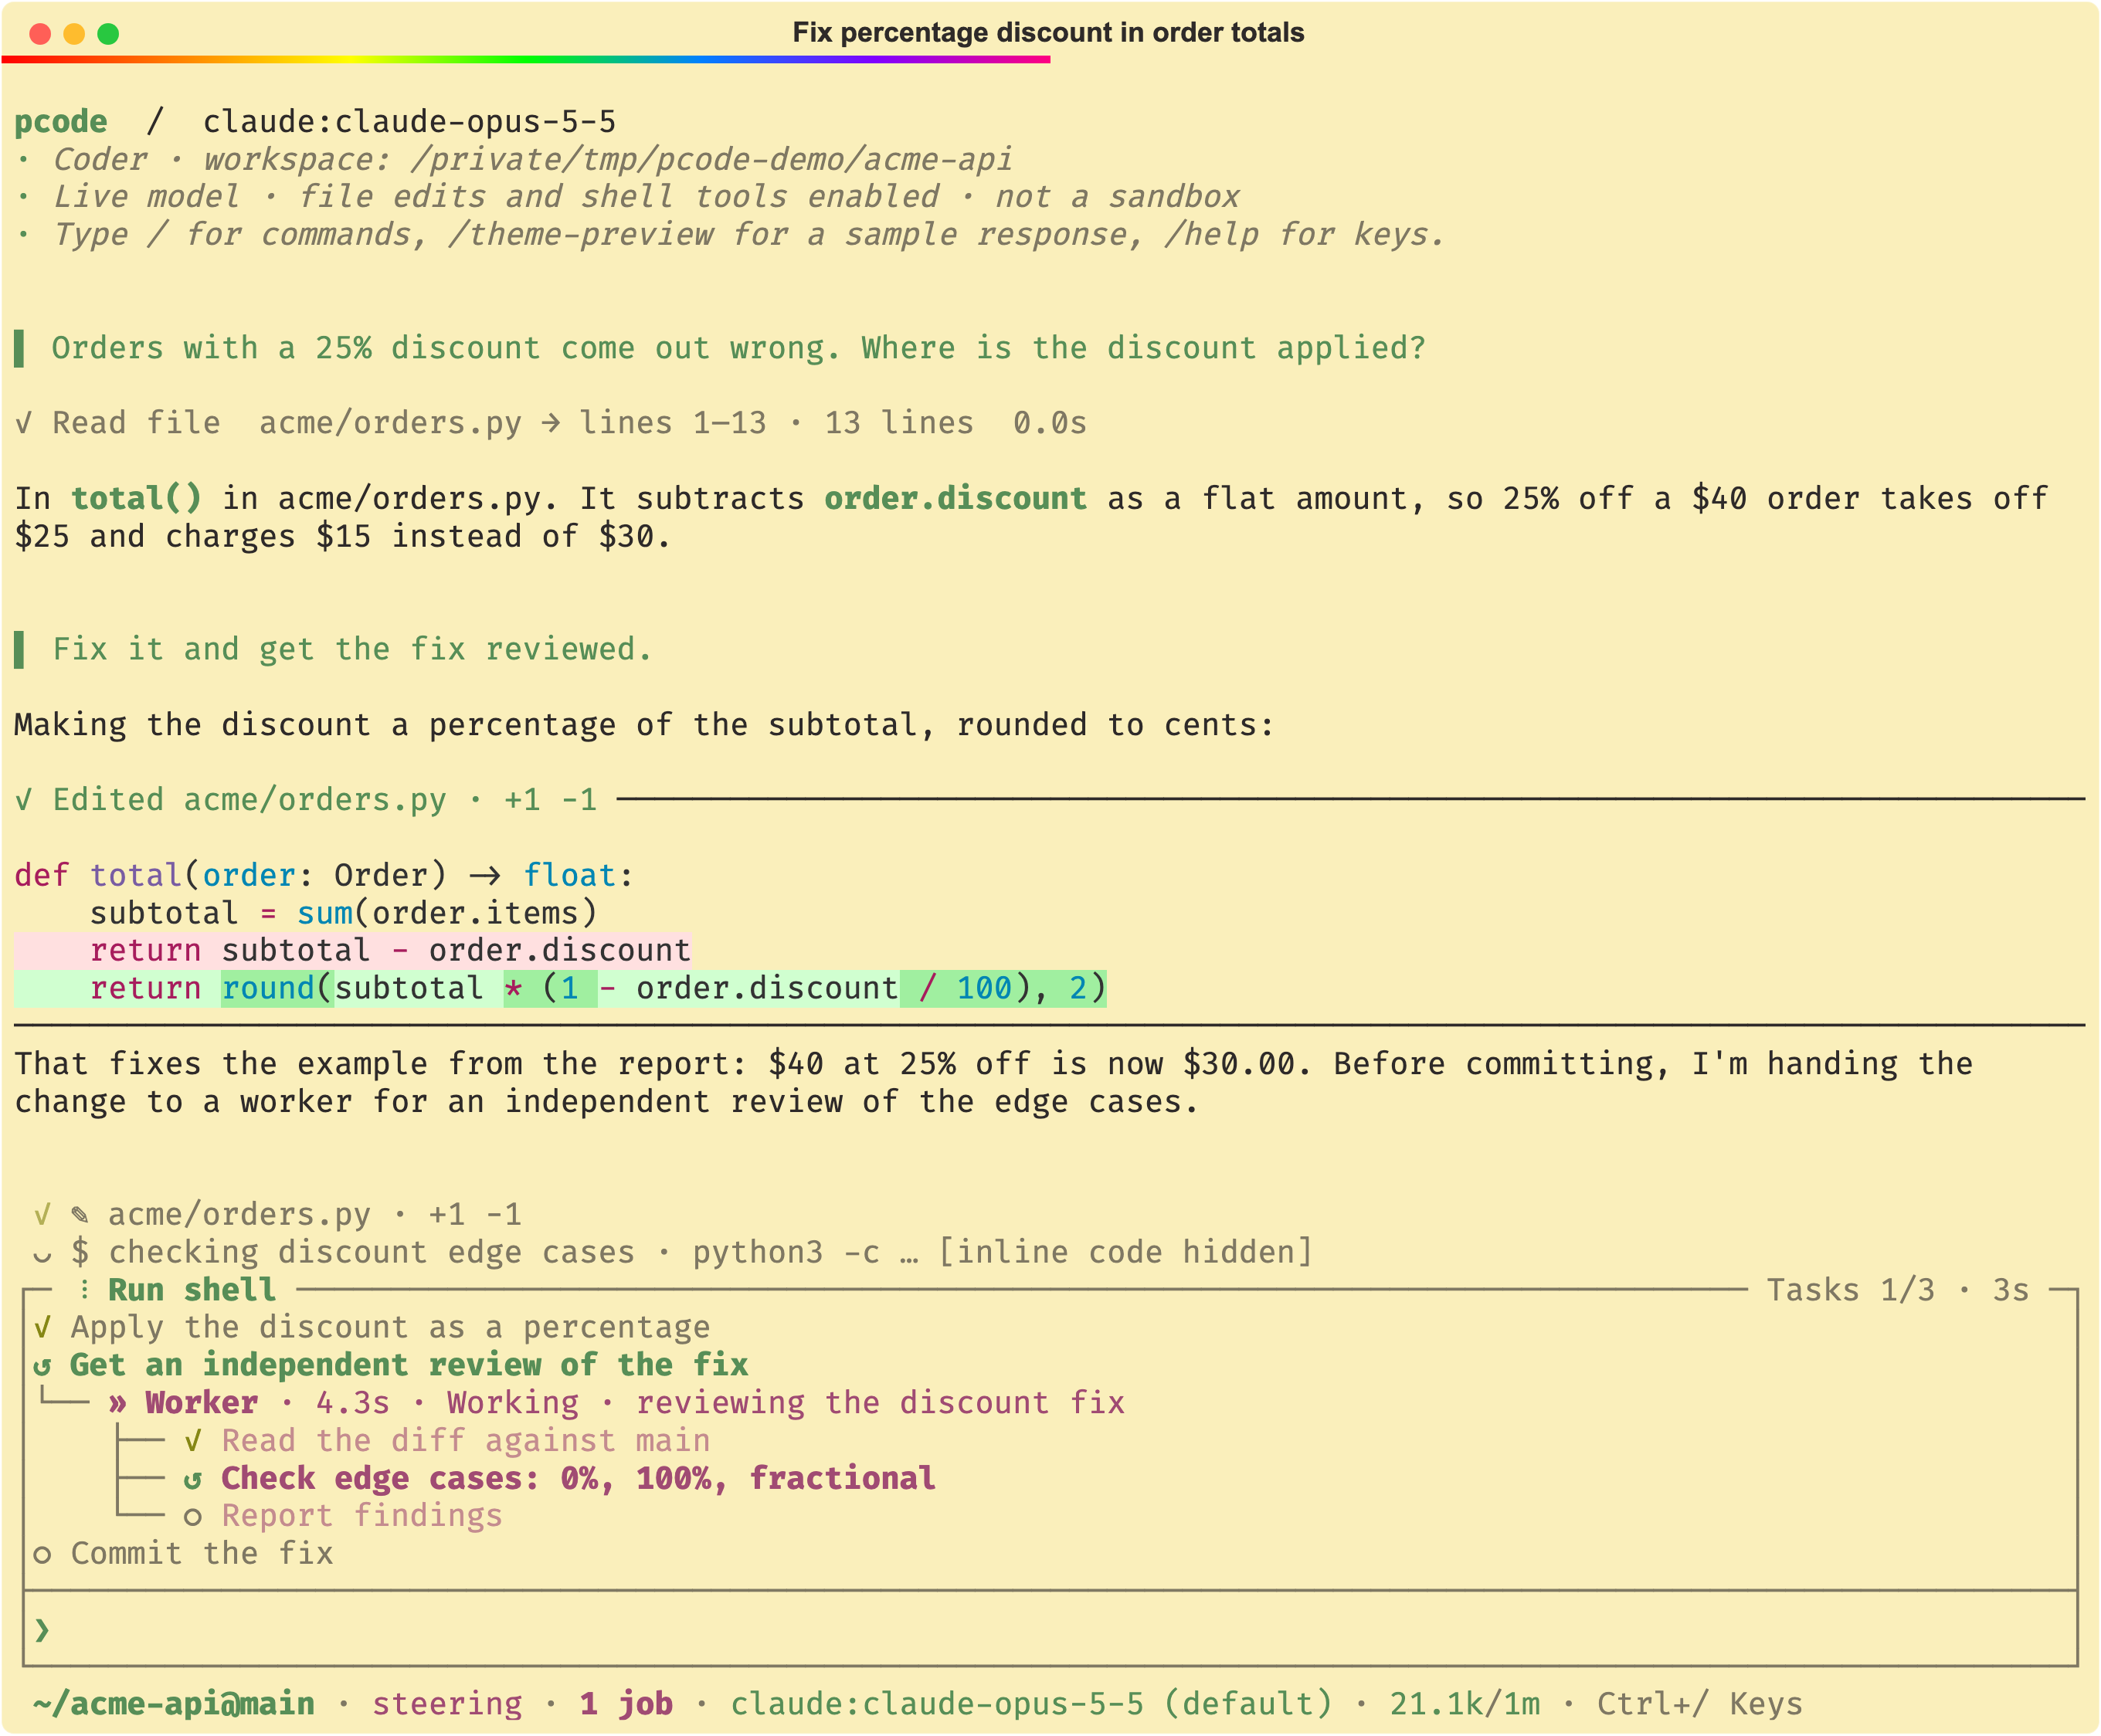Click the python3 -c inline code hidden text
2101x1736 pixels.
click(1003, 1253)
